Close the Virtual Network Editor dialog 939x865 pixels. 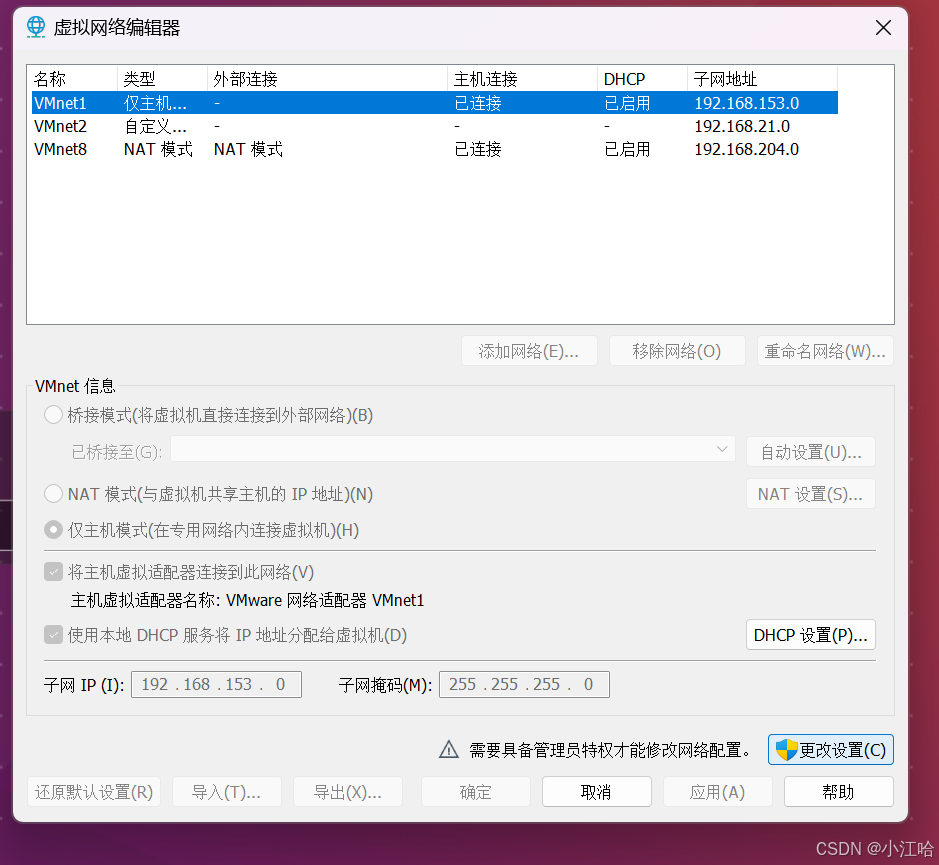click(883, 28)
